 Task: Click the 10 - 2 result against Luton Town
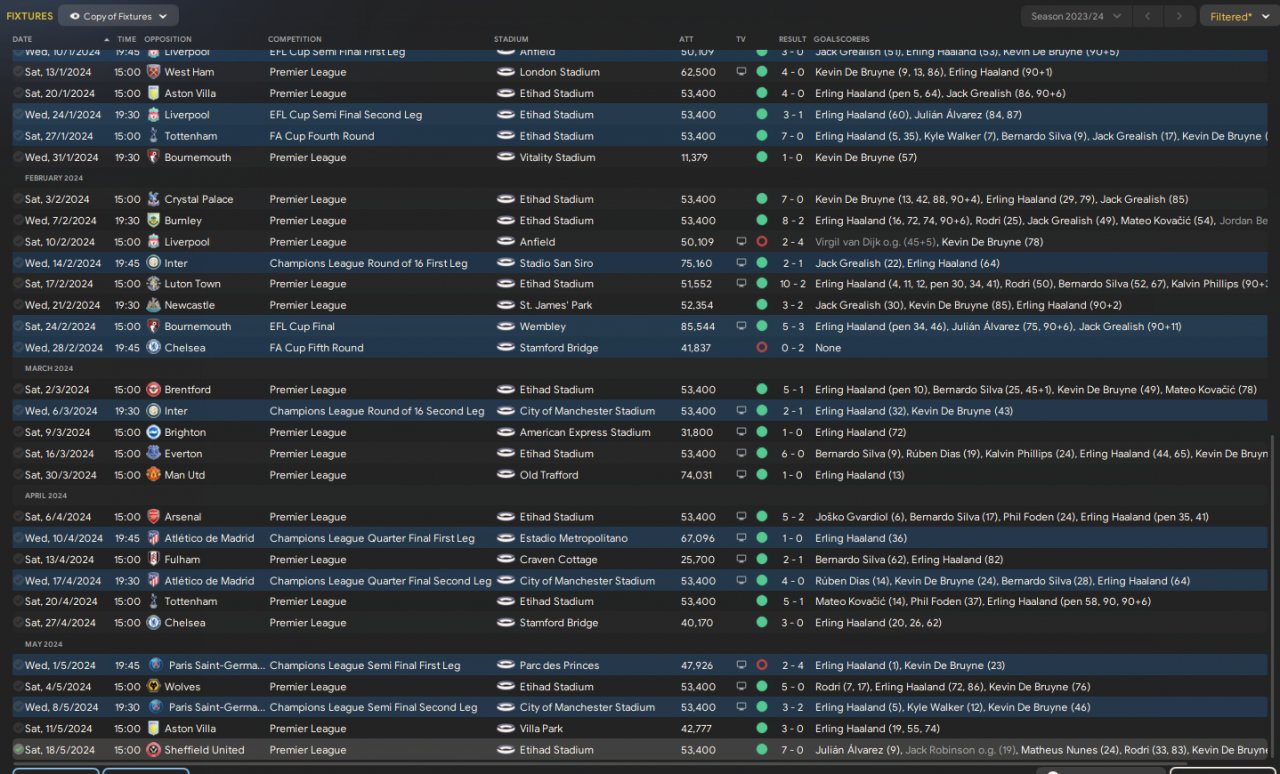click(x=794, y=284)
